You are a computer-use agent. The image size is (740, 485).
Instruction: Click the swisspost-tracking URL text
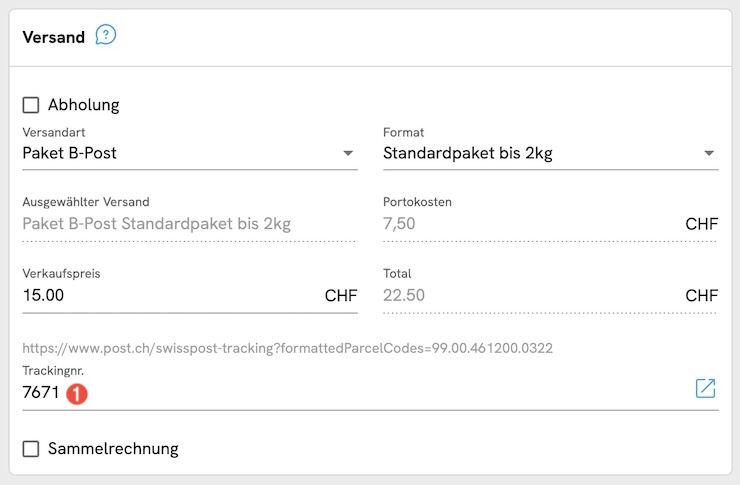point(288,348)
